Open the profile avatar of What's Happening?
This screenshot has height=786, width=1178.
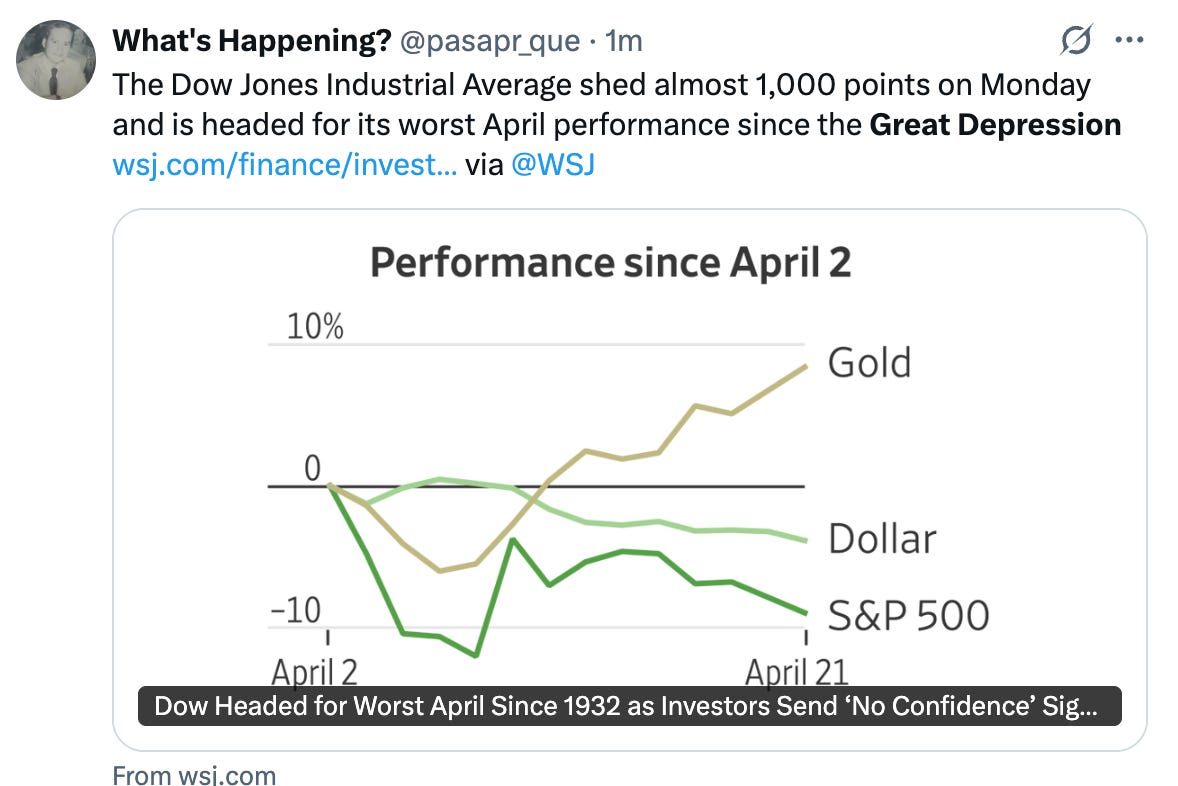pyautogui.click(x=56, y=60)
